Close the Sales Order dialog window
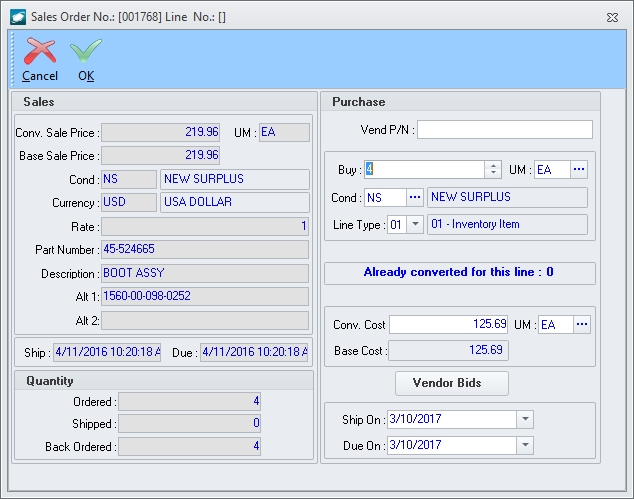This screenshot has height=499, width=634. point(612,17)
